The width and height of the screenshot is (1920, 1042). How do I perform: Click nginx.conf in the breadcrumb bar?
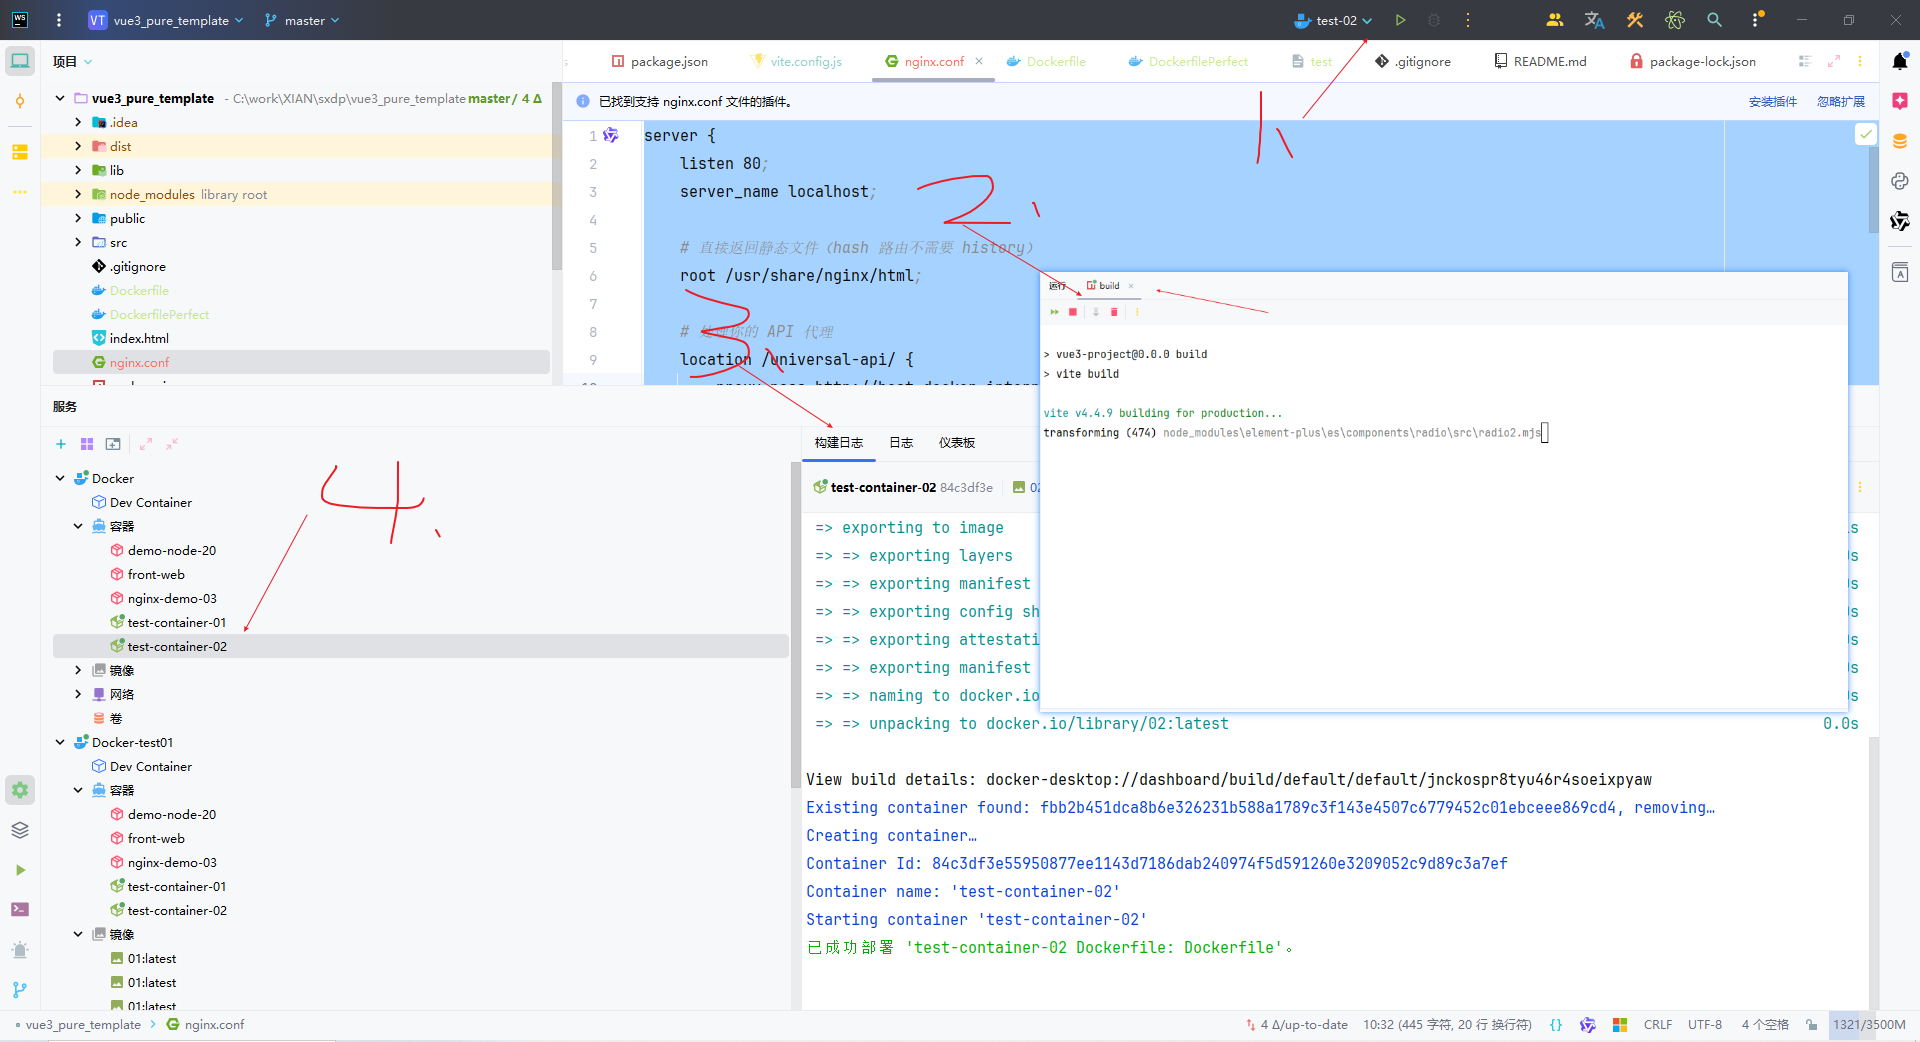205,1025
